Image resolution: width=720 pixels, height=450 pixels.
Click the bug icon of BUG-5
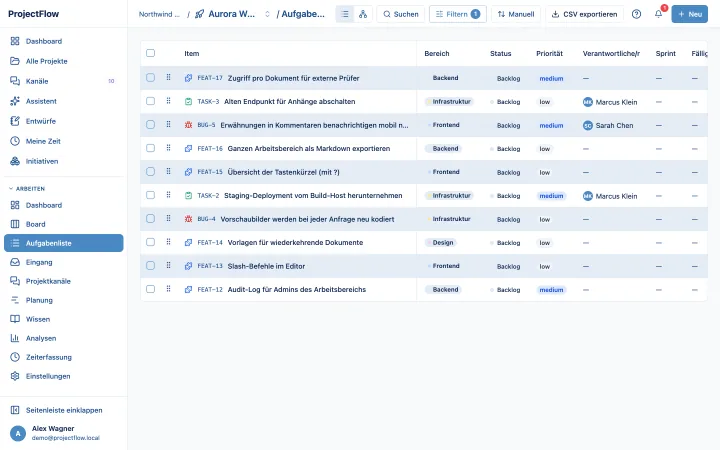(188, 125)
